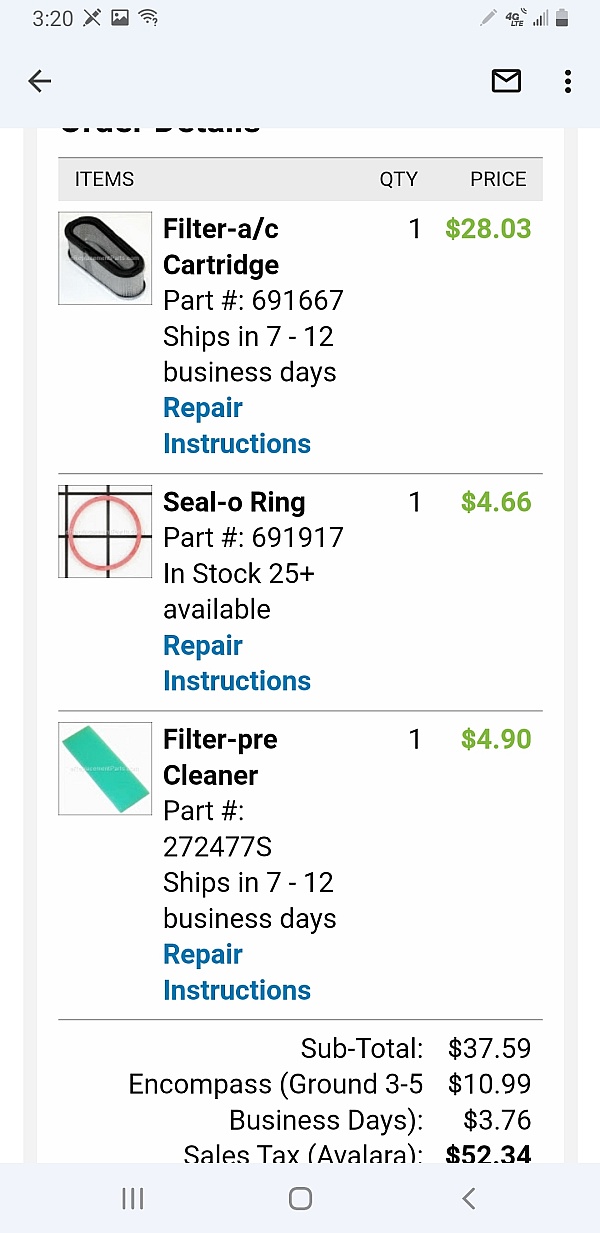600x1233 pixels.
Task: Open the three-dot overflow menu
Action: (567, 81)
